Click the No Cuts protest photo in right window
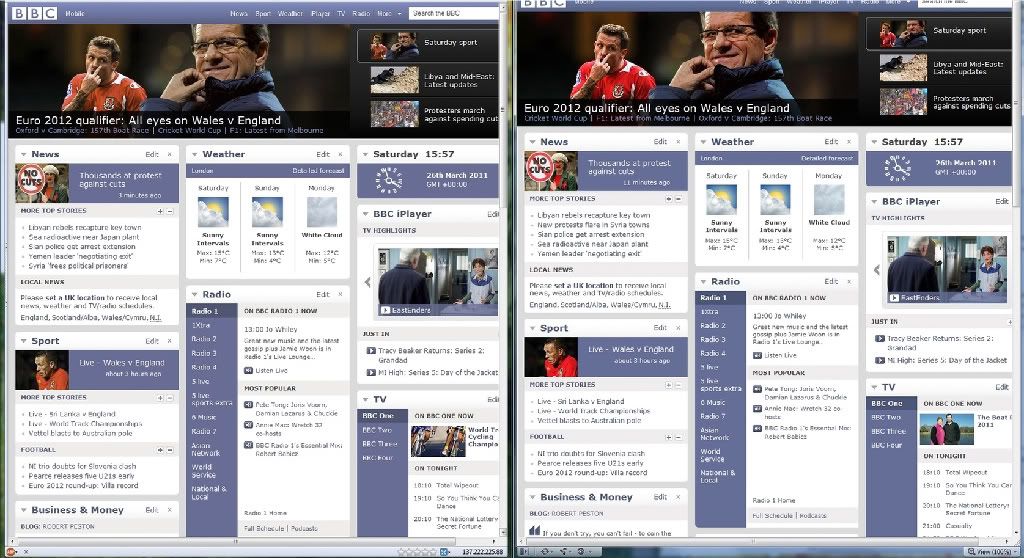This screenshot has height=558, width=1024. tap(551, 171)
